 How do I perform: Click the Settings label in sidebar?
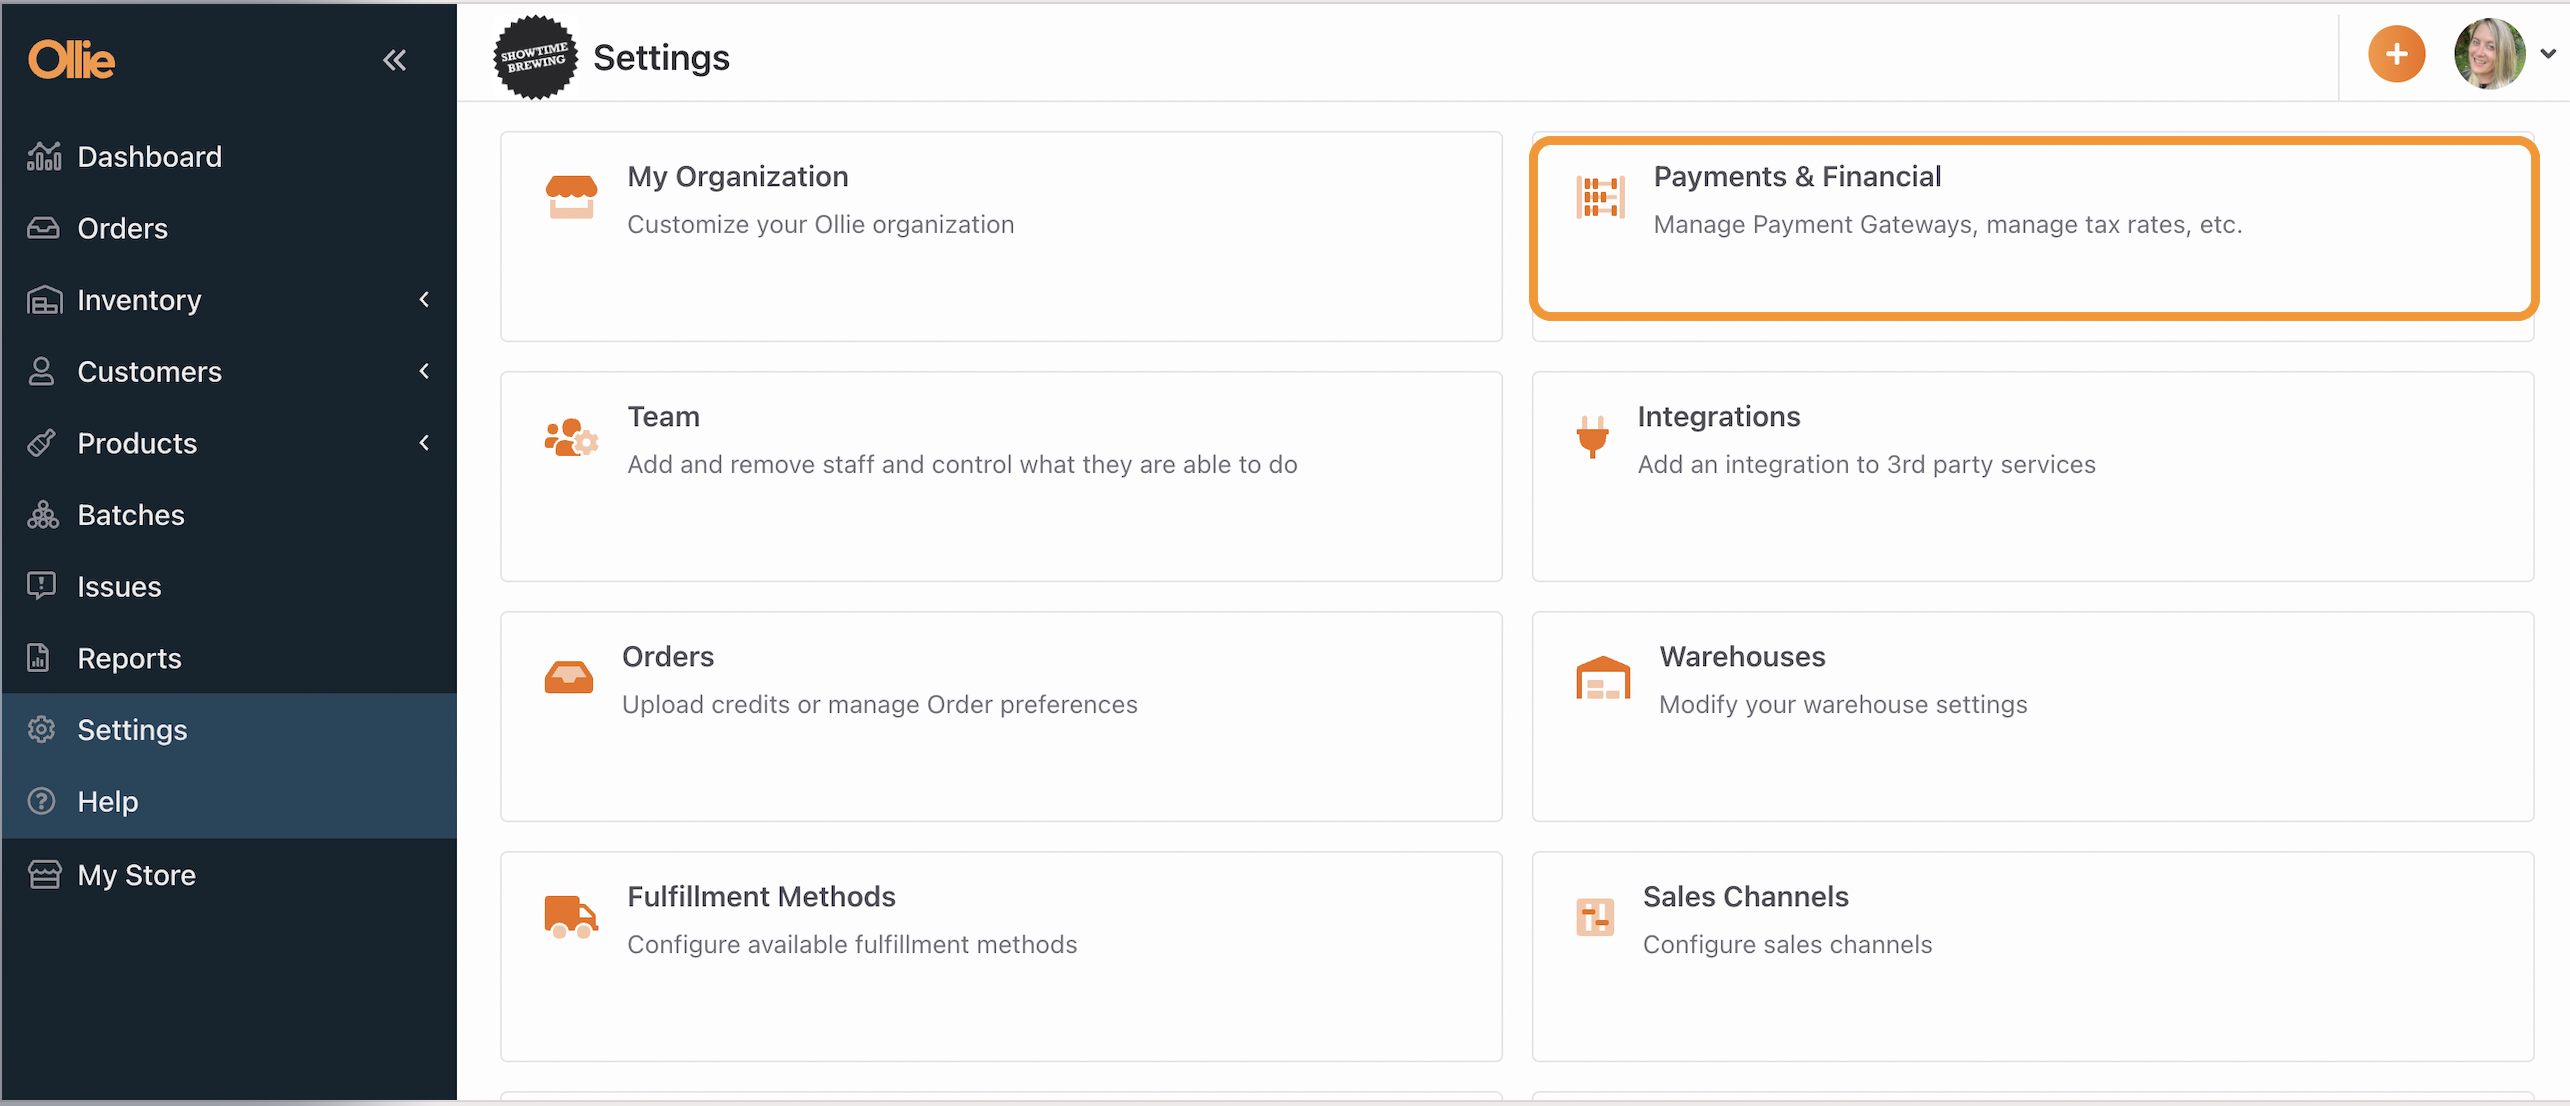pos(132,730)
